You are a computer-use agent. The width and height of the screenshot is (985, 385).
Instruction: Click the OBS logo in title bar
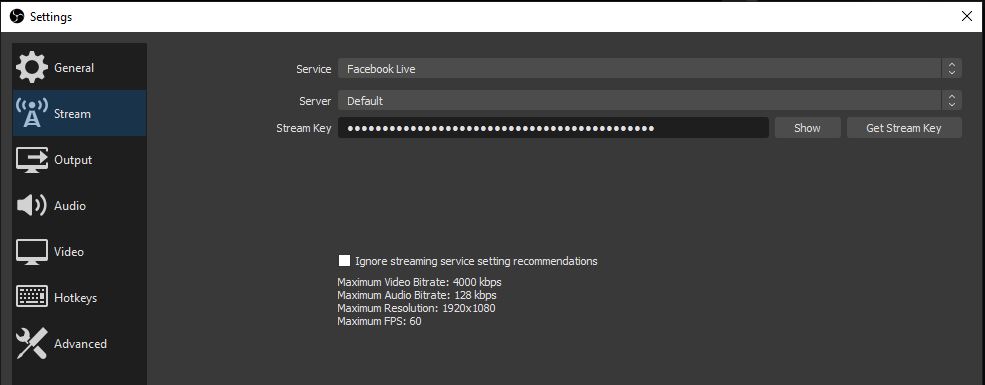[17, 16]
